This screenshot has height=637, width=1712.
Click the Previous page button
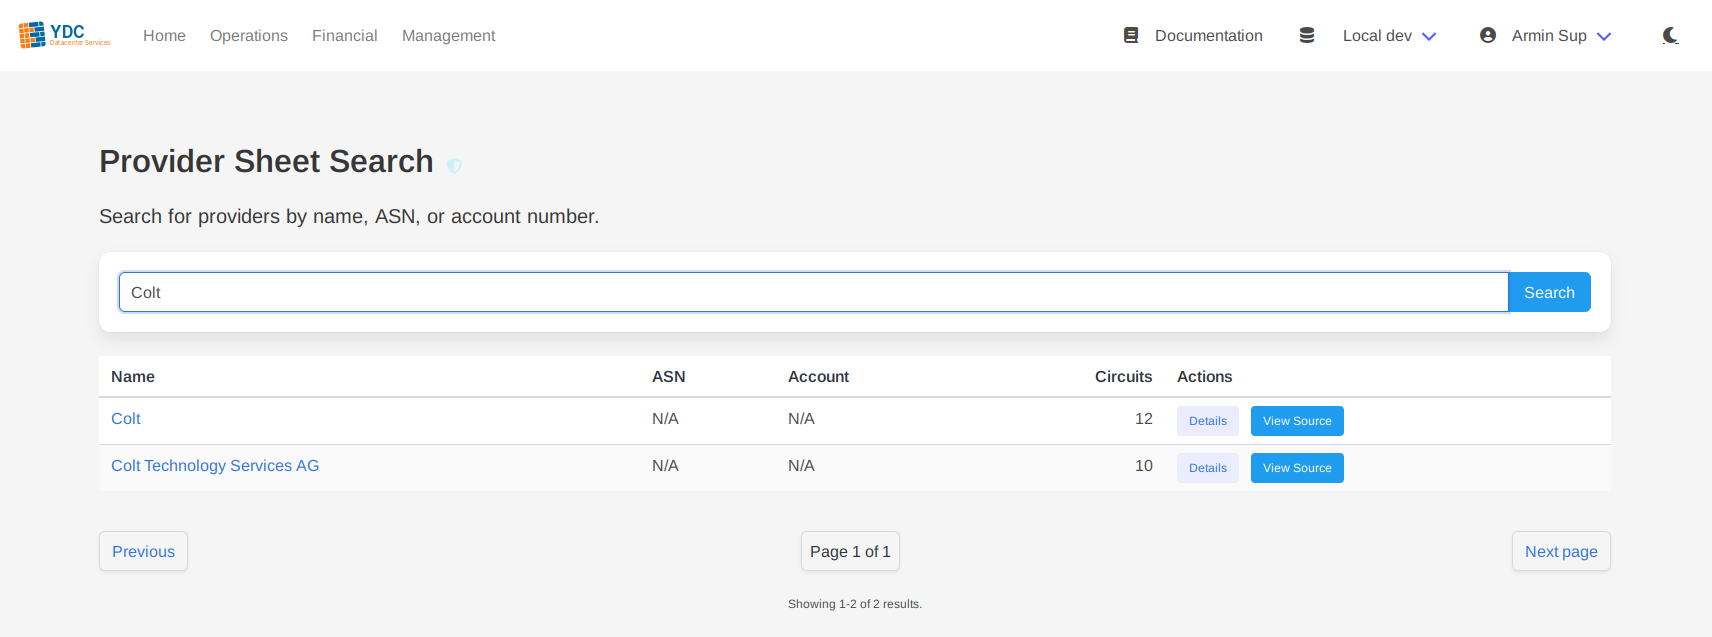coord(143,551)
